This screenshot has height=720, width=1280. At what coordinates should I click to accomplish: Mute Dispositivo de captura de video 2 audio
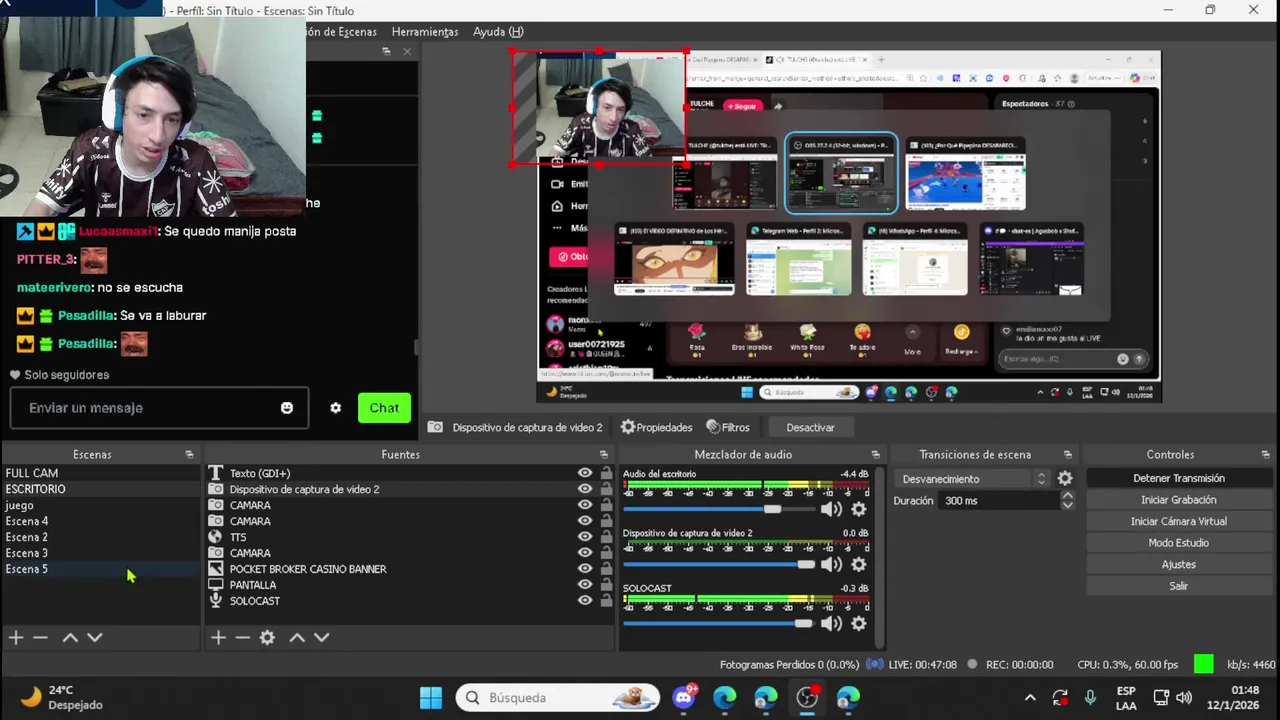pos(831,564)
